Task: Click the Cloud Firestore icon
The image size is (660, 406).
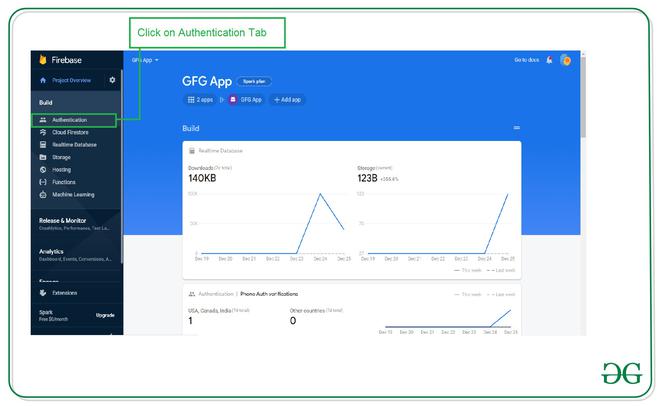Action: (43, 132)
